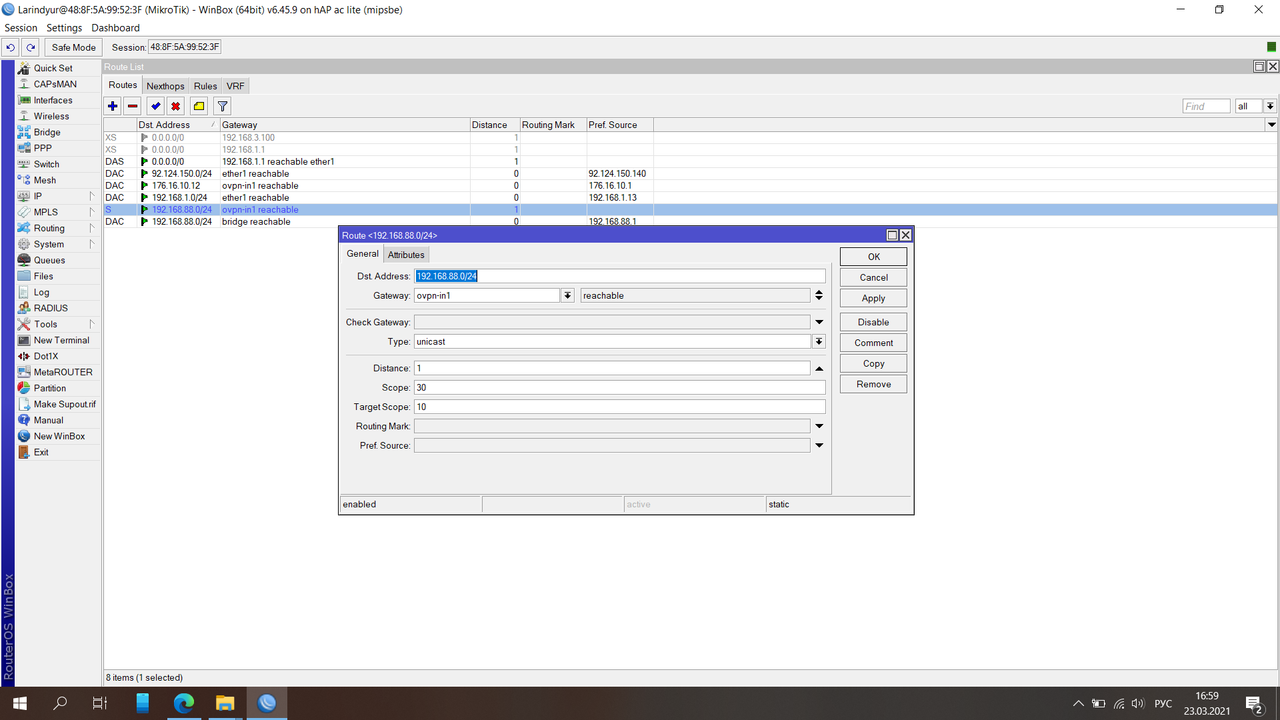Screen dimensions: 1280x720
Task: Disable the selected route with the red X icon
Action: (x=176, y=106)
